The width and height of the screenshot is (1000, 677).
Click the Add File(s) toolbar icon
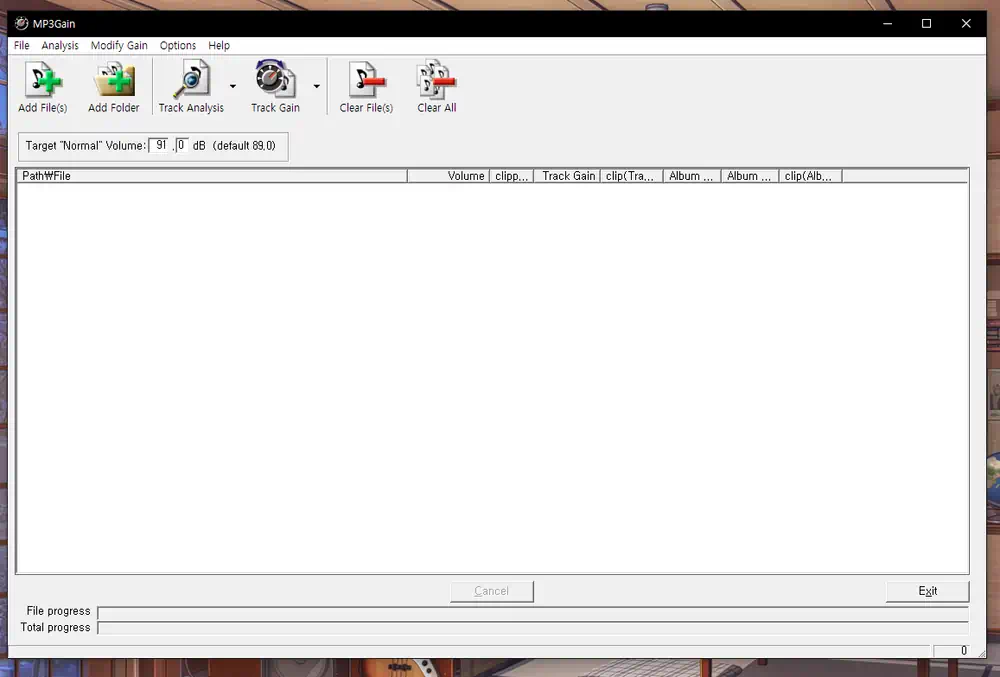[43, 87]
